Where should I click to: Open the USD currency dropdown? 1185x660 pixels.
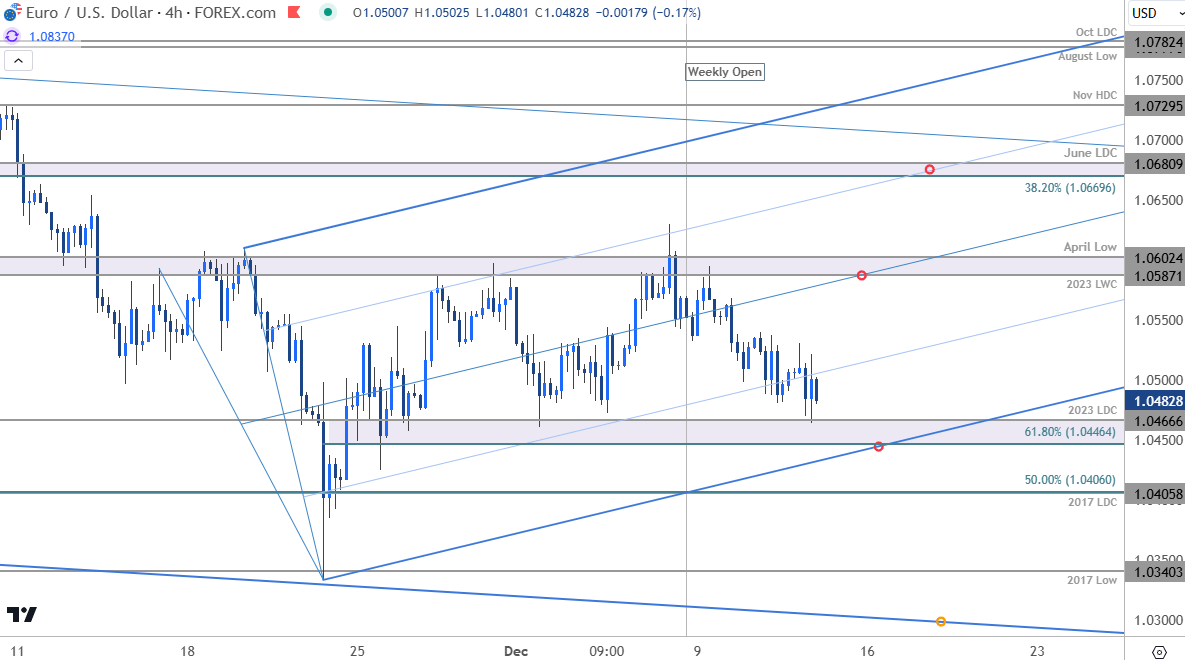coord(1156,13)
